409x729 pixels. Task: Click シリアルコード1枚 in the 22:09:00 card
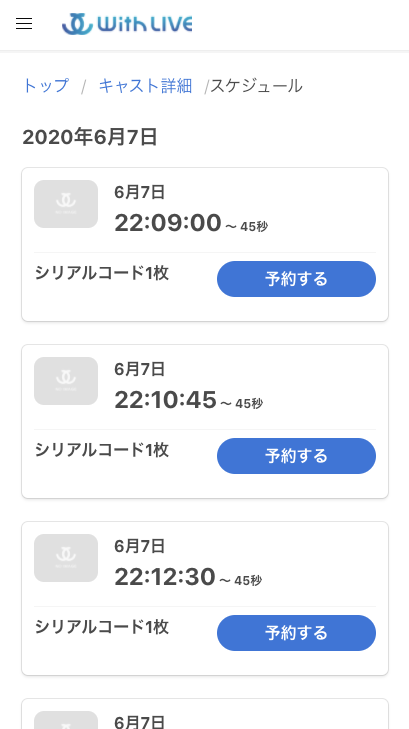(102, 273)
